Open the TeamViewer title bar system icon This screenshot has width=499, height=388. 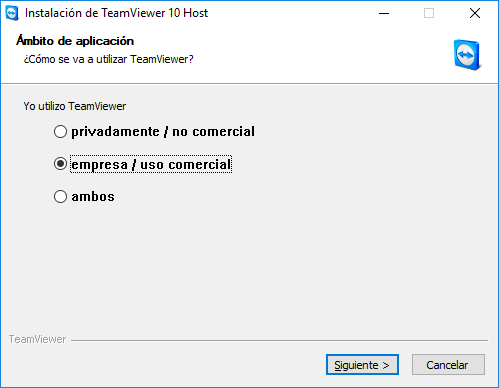(12, 13)
